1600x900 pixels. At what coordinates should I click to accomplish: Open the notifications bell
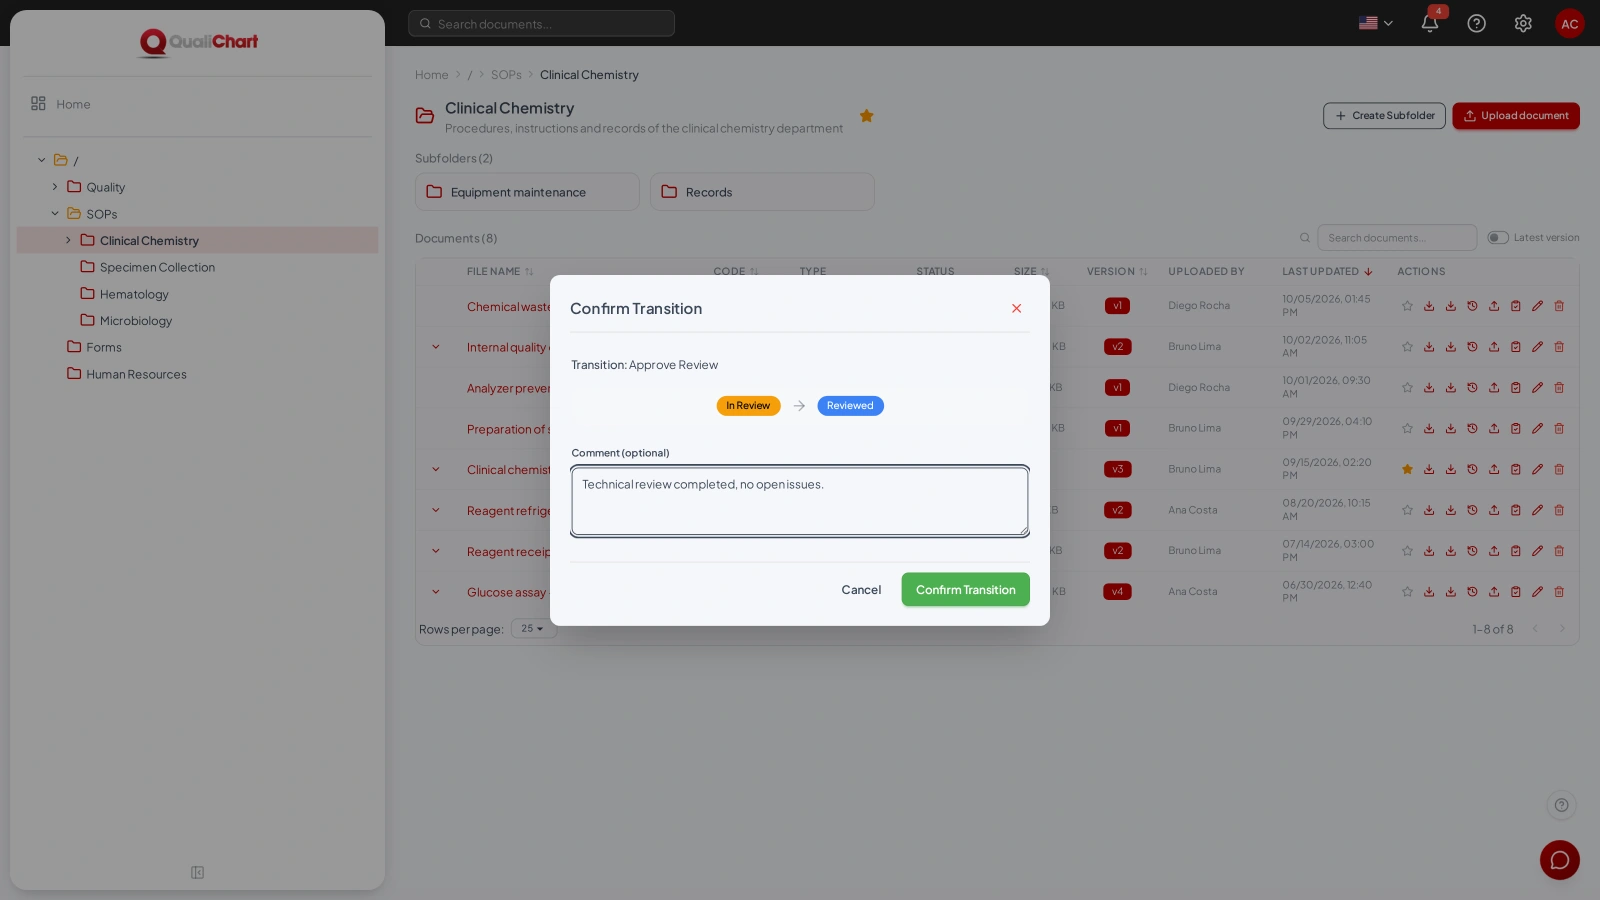1429,23
